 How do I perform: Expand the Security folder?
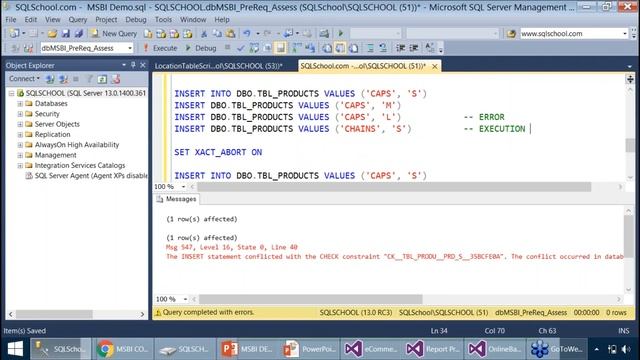[x=20, y=114]
